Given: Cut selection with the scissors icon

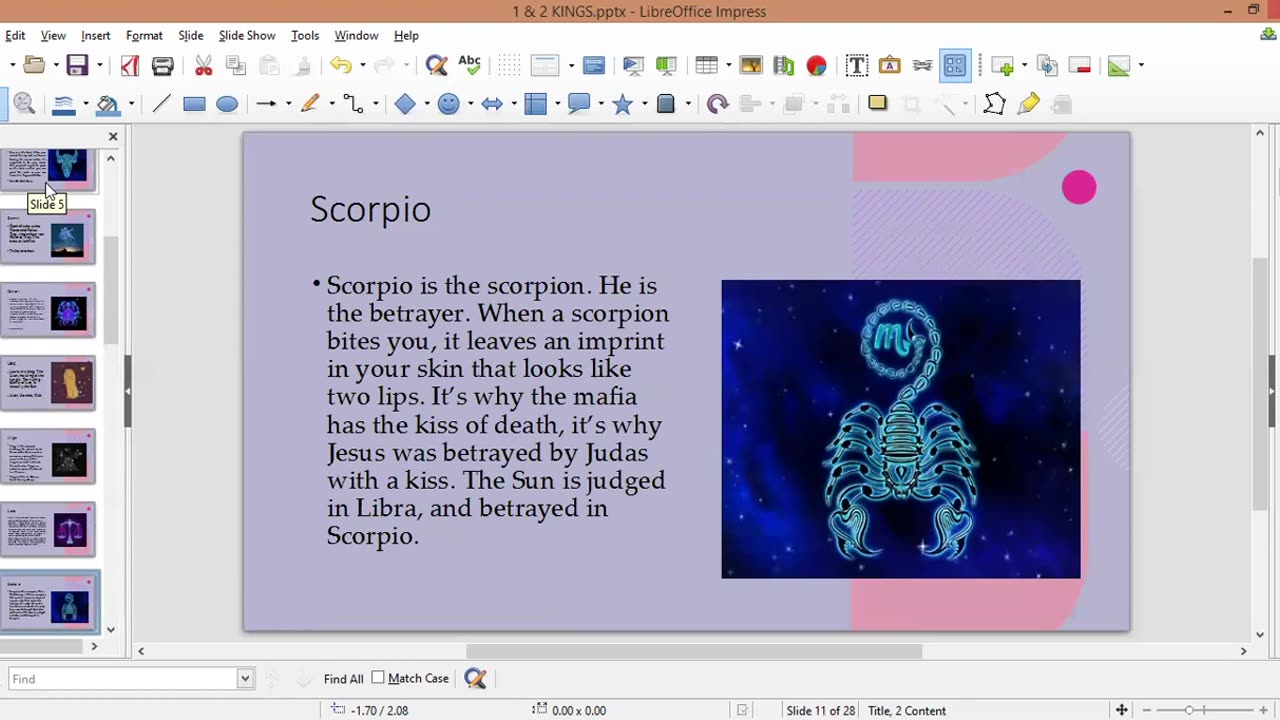Looking at the screenshot, I should tap(204, 66).
